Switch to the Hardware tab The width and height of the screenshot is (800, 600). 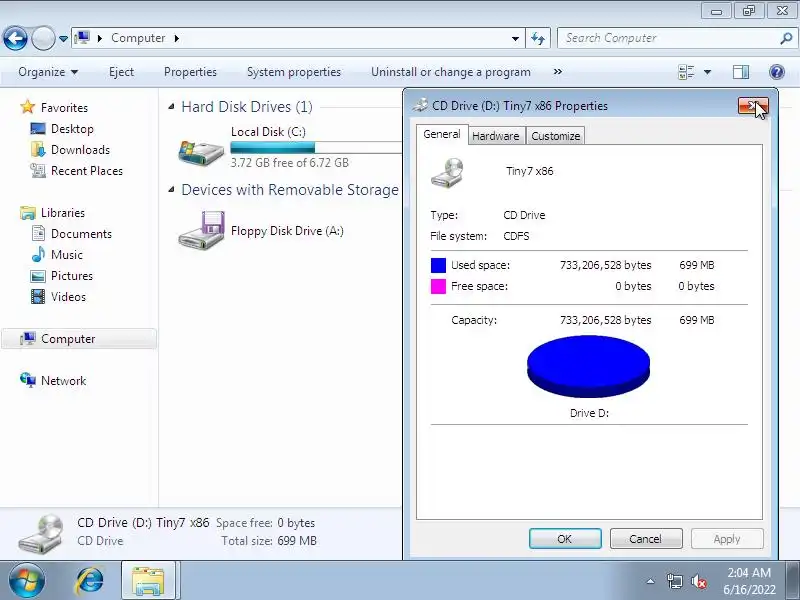pos(496,136)
